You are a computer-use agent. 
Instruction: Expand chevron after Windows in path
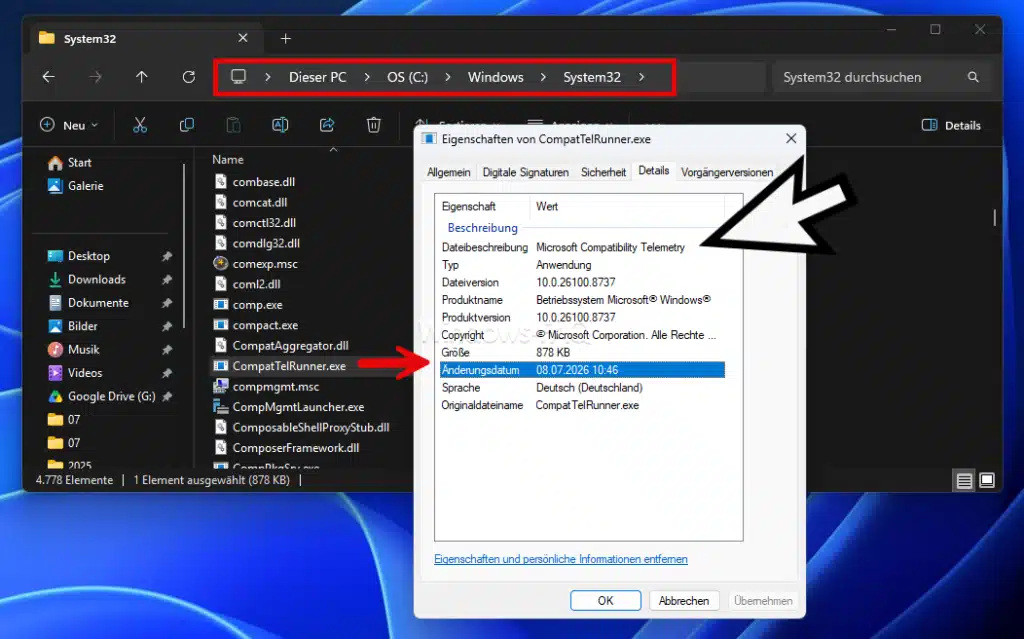[543, 77]
